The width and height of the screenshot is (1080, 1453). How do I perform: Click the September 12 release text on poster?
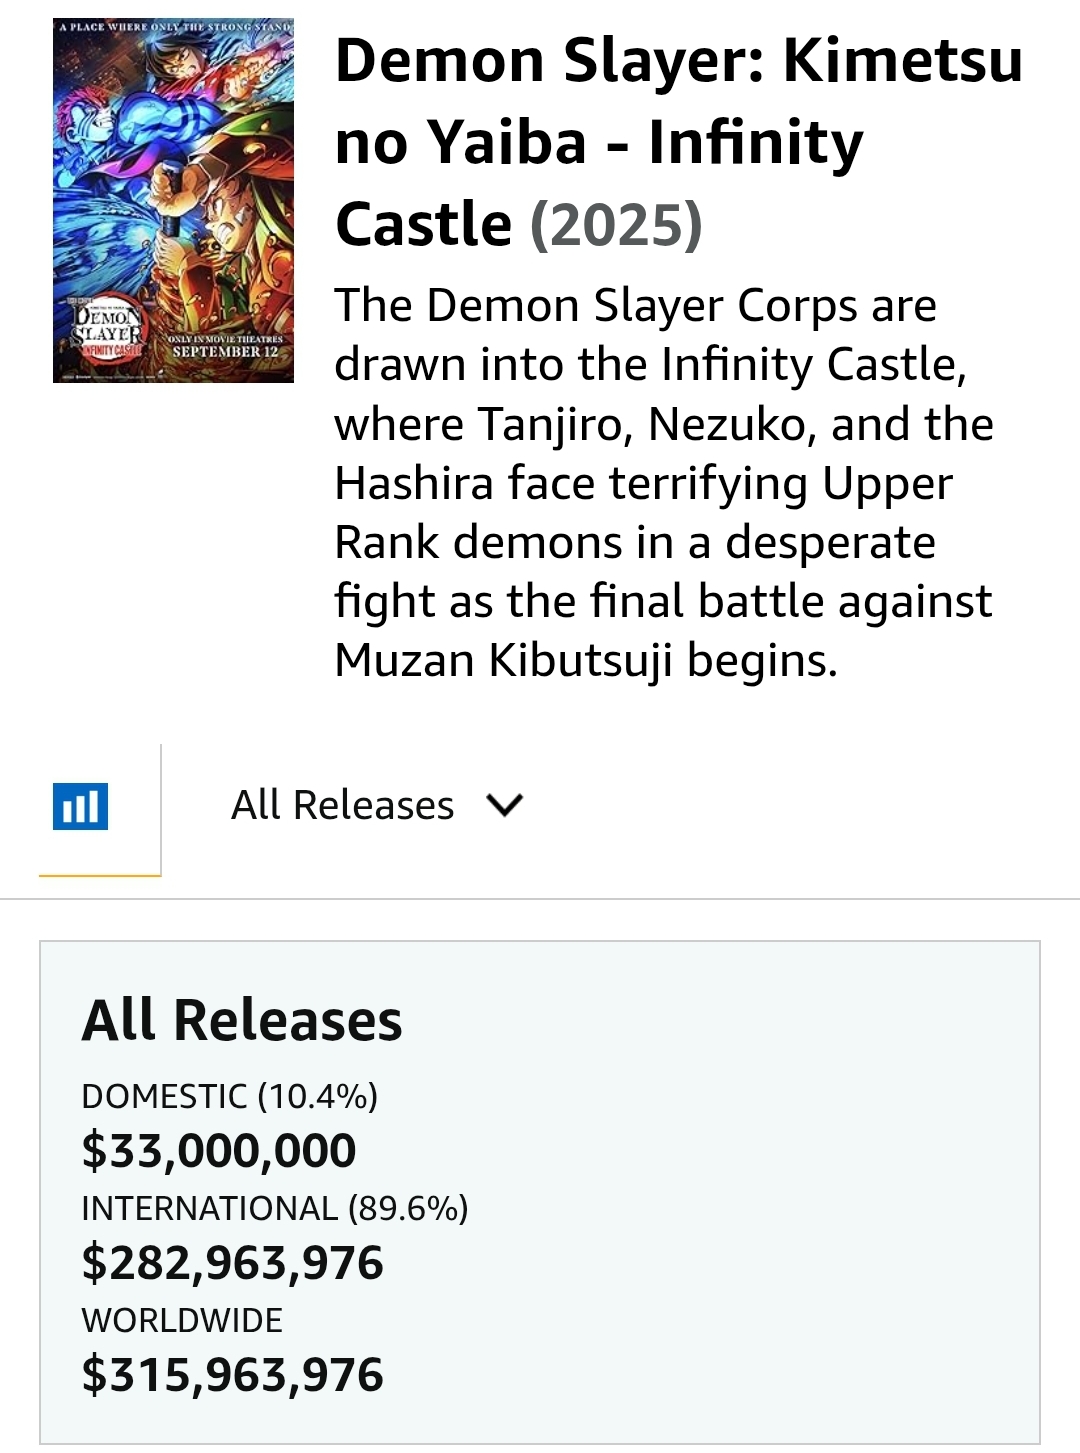click(x=225, y=351)
